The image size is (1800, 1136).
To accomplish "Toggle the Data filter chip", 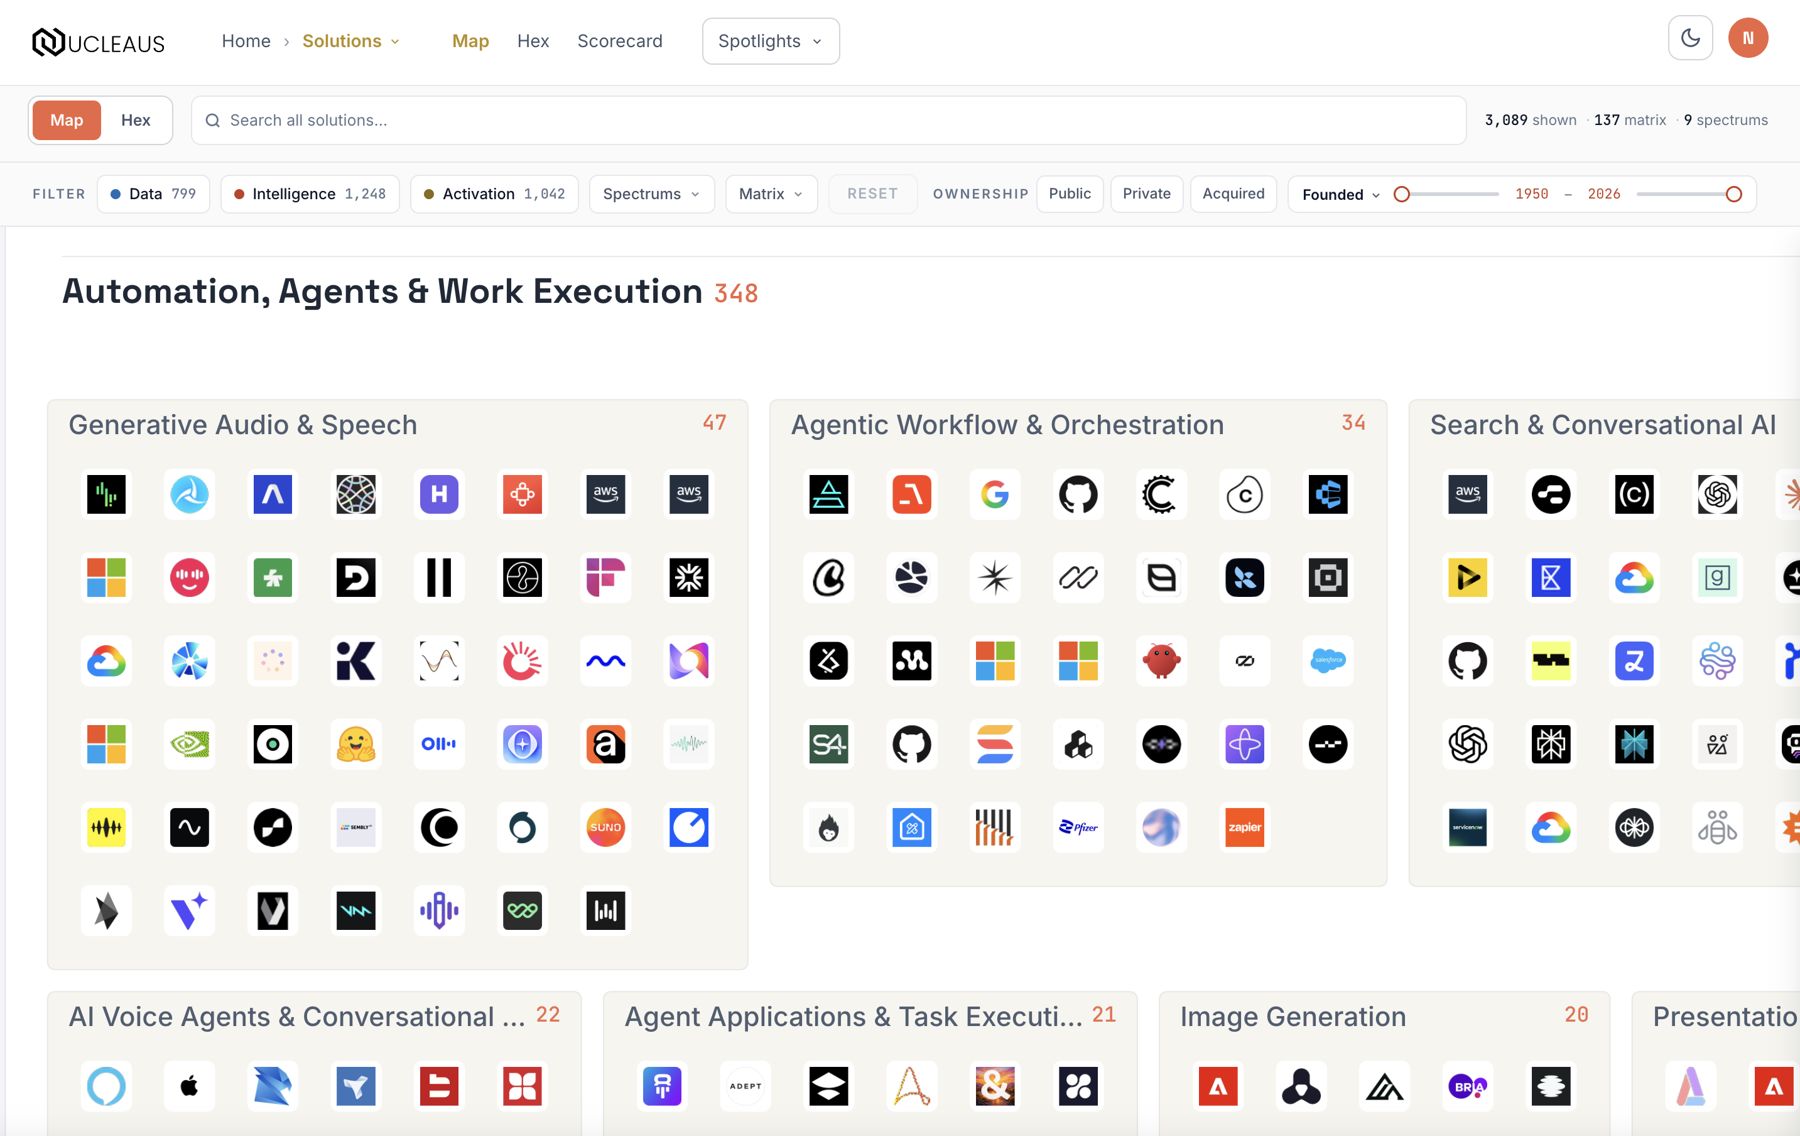I will click(x=153, y=194).
